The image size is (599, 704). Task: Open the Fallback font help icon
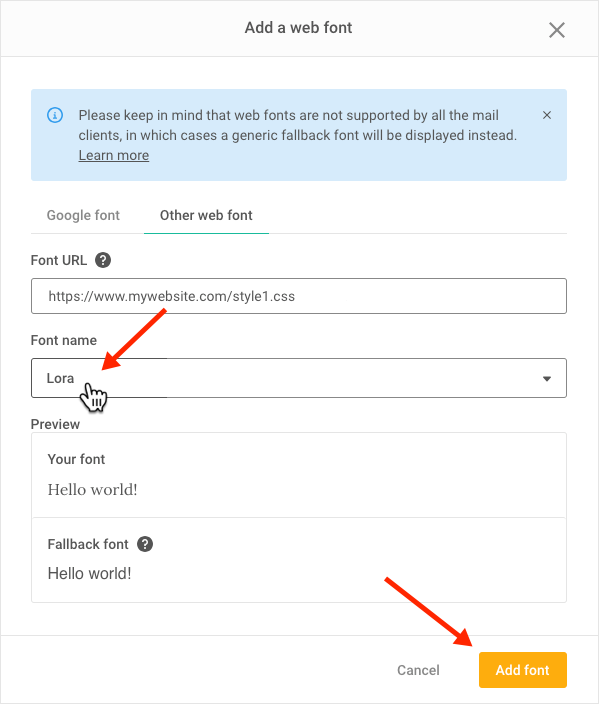point(145,544)
